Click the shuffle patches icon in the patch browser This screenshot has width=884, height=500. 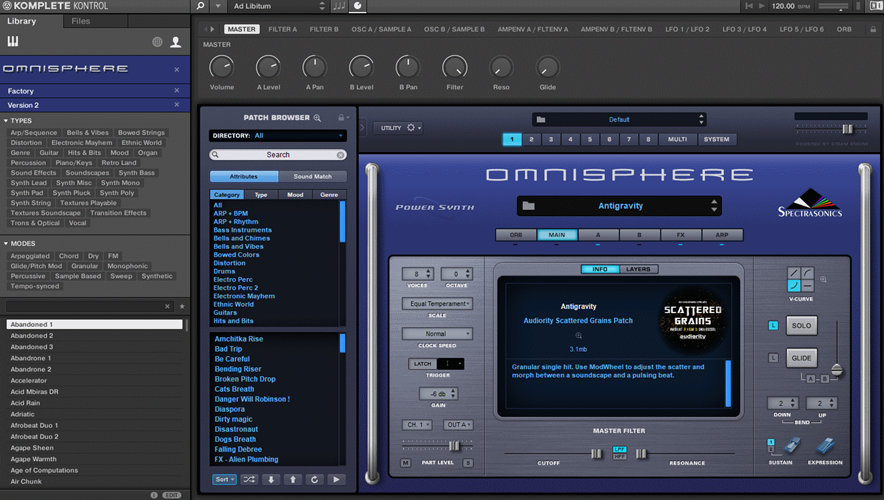pyautogui.click(x=249, y=480)
